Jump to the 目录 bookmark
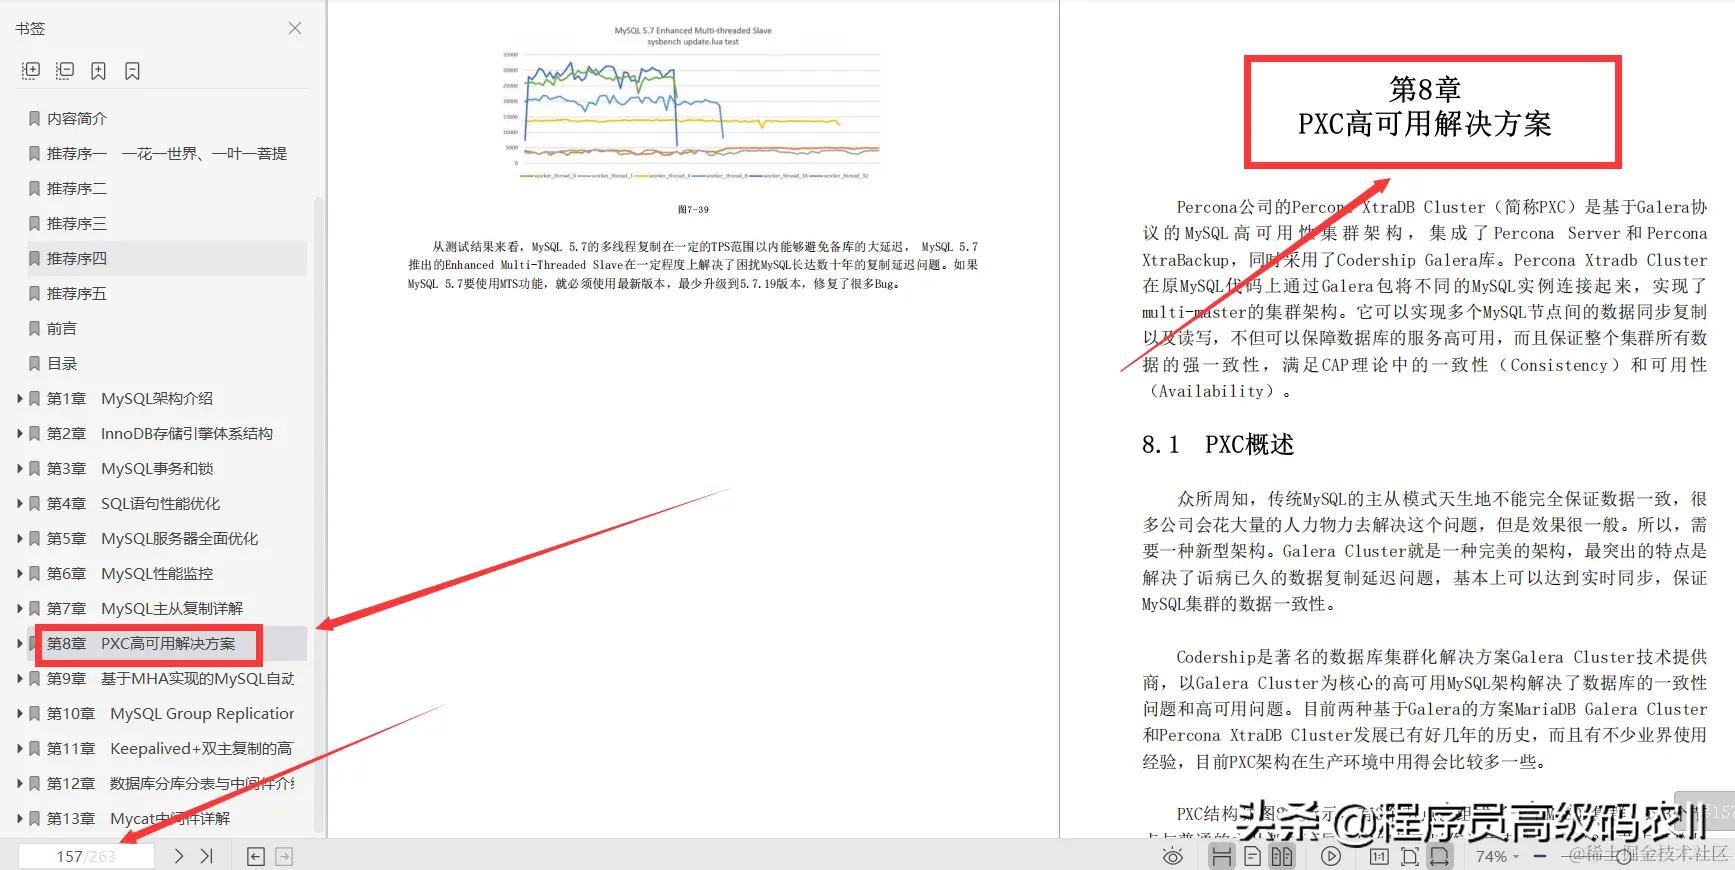1735x870 pixels. 62,363
